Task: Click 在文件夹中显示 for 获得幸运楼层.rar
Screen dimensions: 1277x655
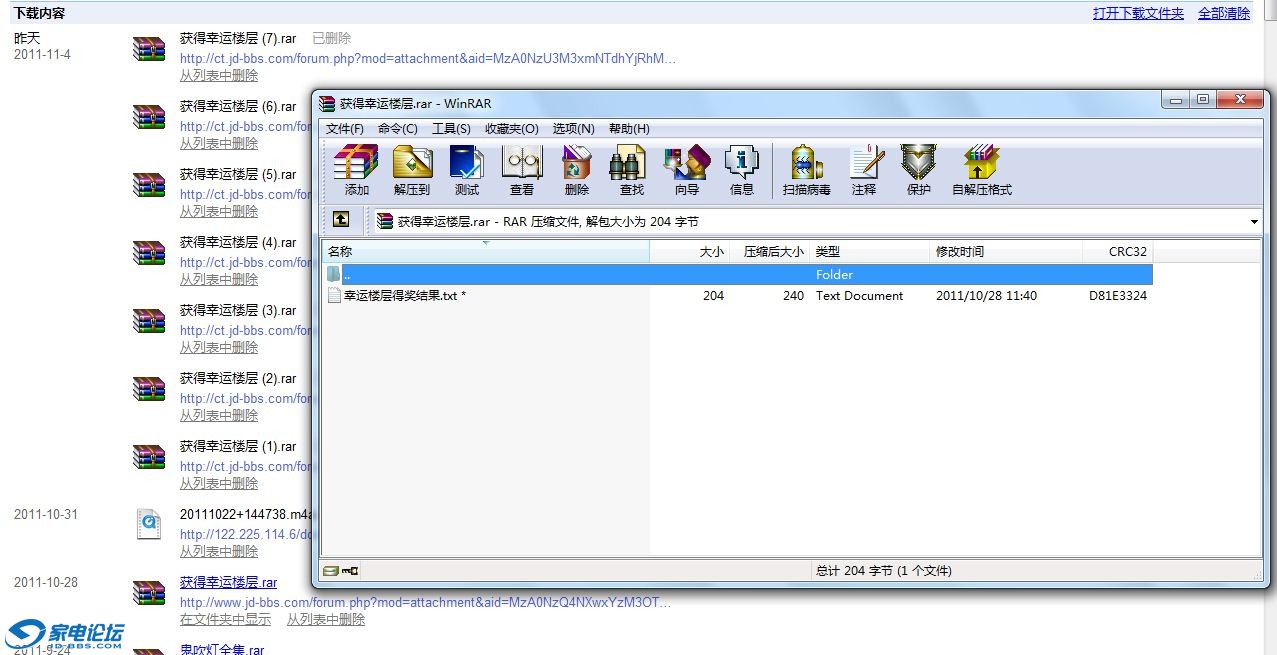Action: [225, 619]
